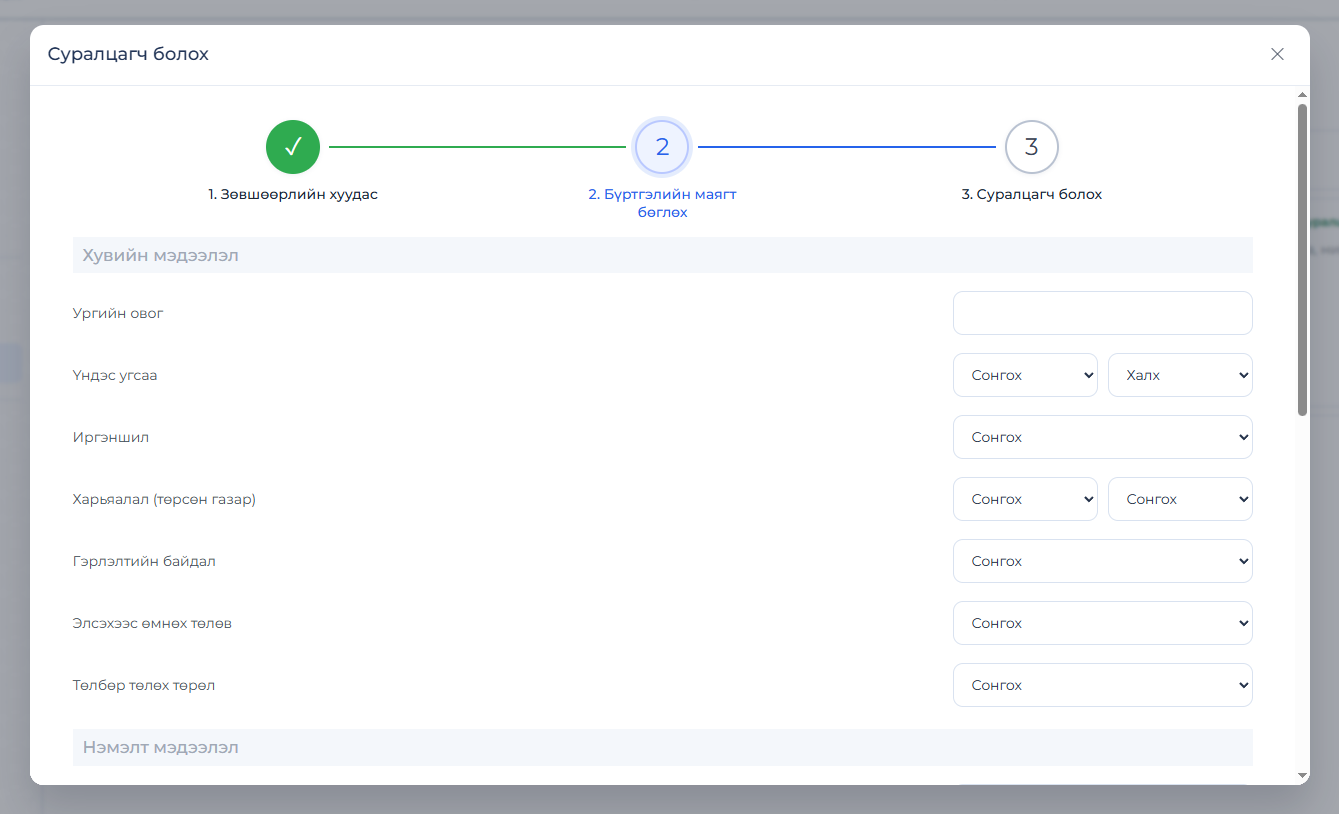The image size is (1339, 814).
Task: Click the green checkmark step 1 circle
Action: click(293, 147)
